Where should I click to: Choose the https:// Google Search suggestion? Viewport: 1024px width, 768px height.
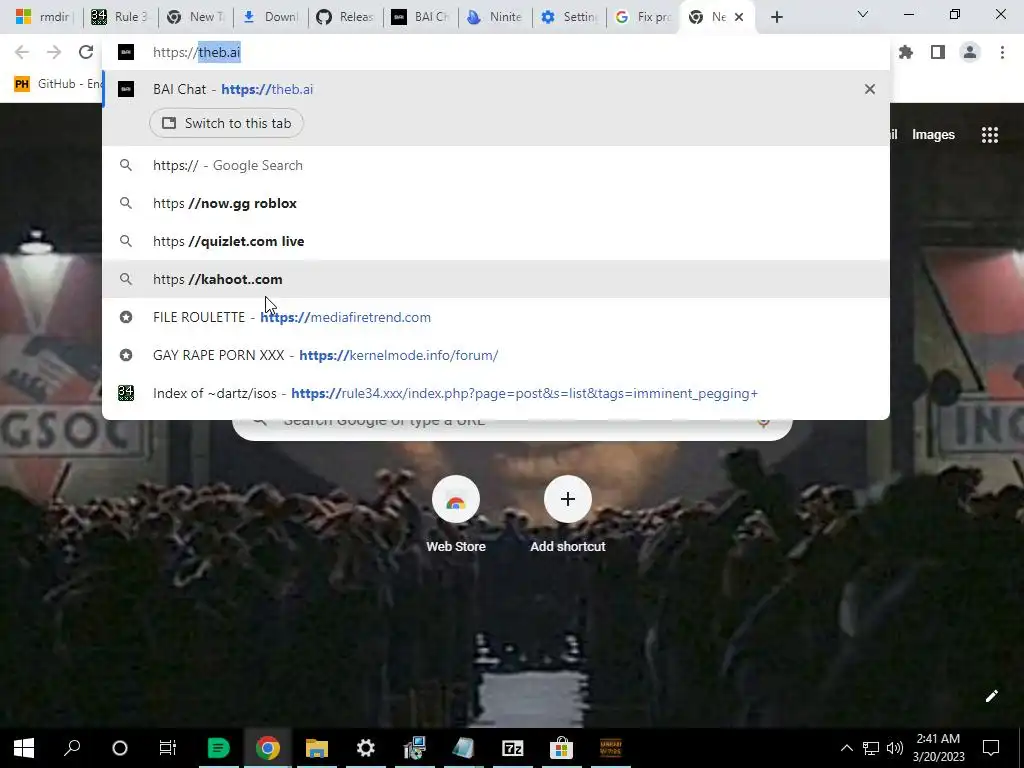tap(496, 165)
